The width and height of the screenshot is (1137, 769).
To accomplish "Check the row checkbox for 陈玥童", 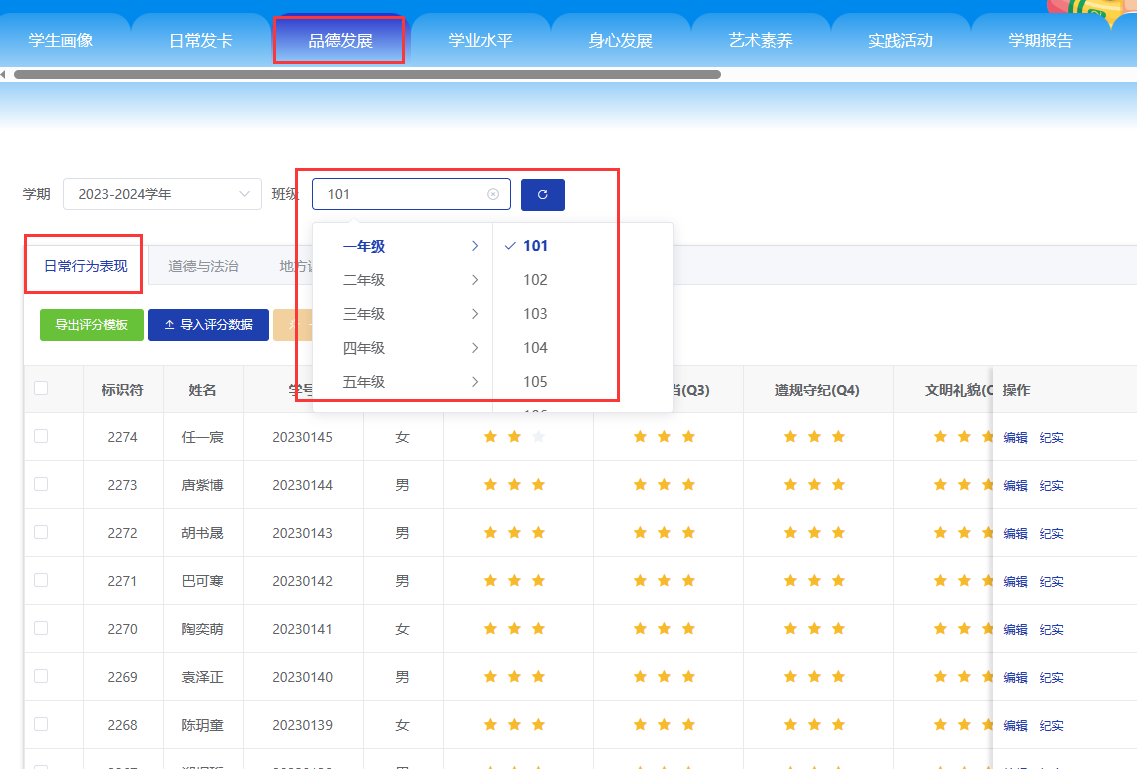I will coord(41,724).
